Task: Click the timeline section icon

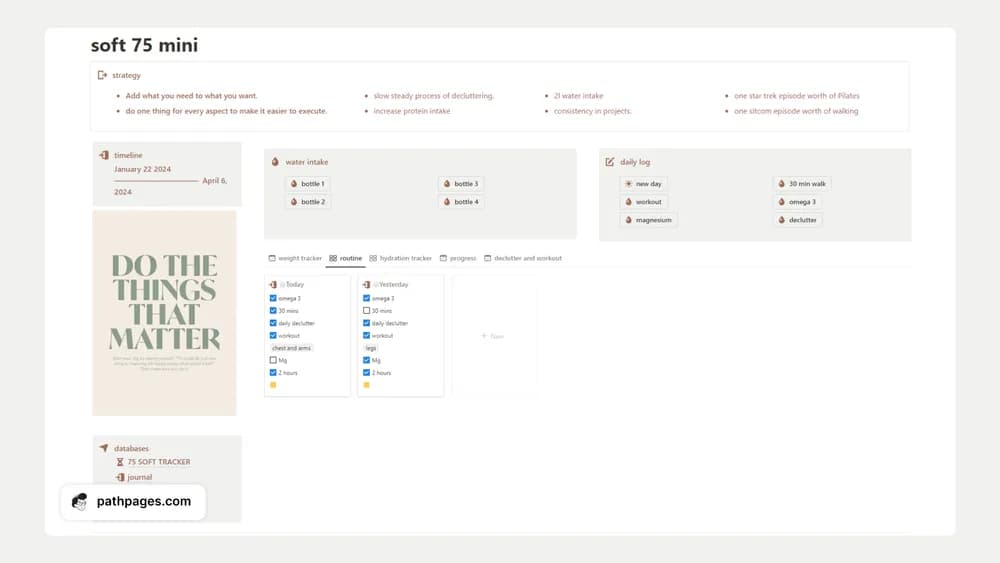Action: coord(104,155)
